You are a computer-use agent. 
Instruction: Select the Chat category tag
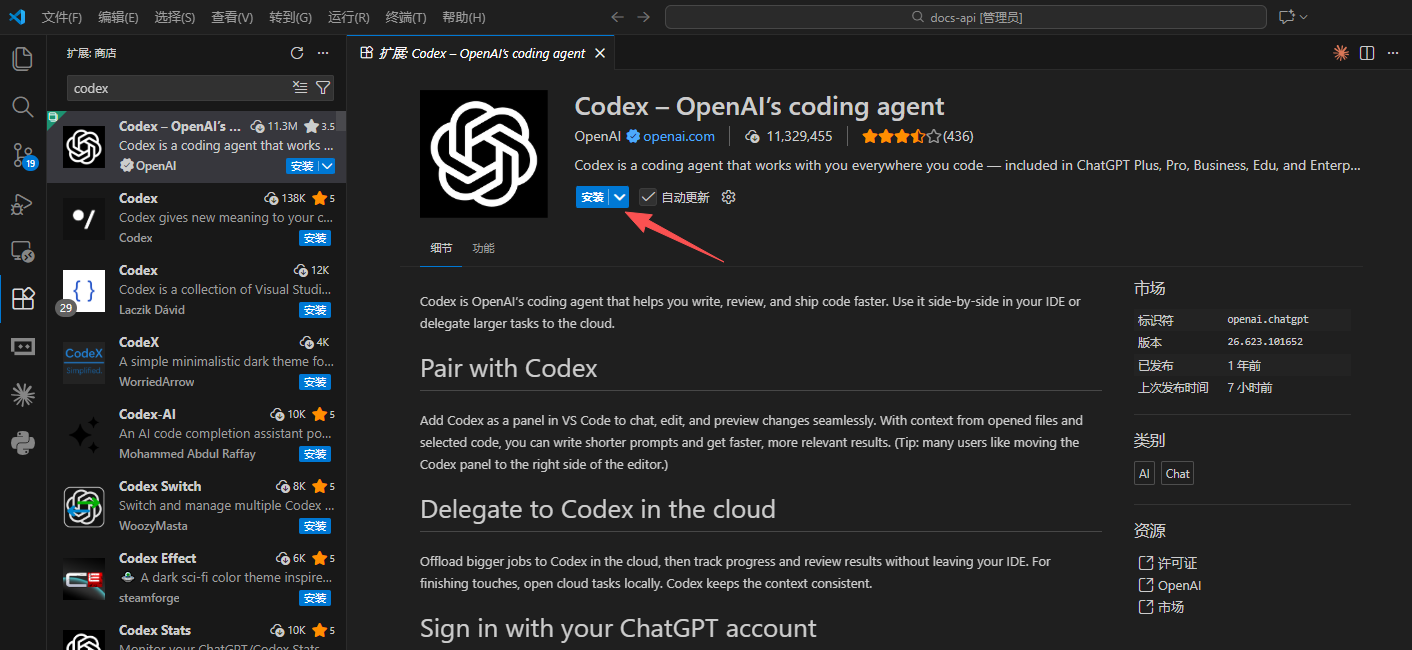1178,473
